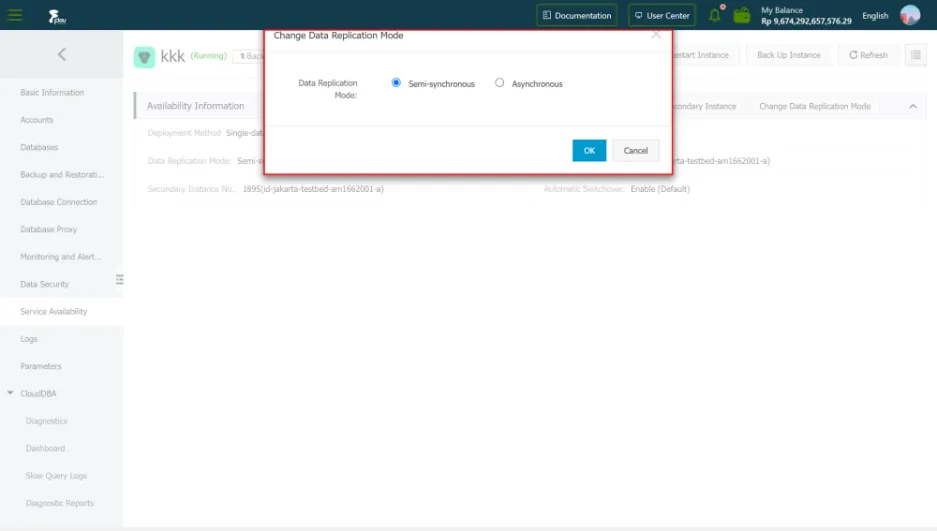Viewport: 937px width, 531px height.
Task: Click the kkk instance database icon
Action: (144, 57)
